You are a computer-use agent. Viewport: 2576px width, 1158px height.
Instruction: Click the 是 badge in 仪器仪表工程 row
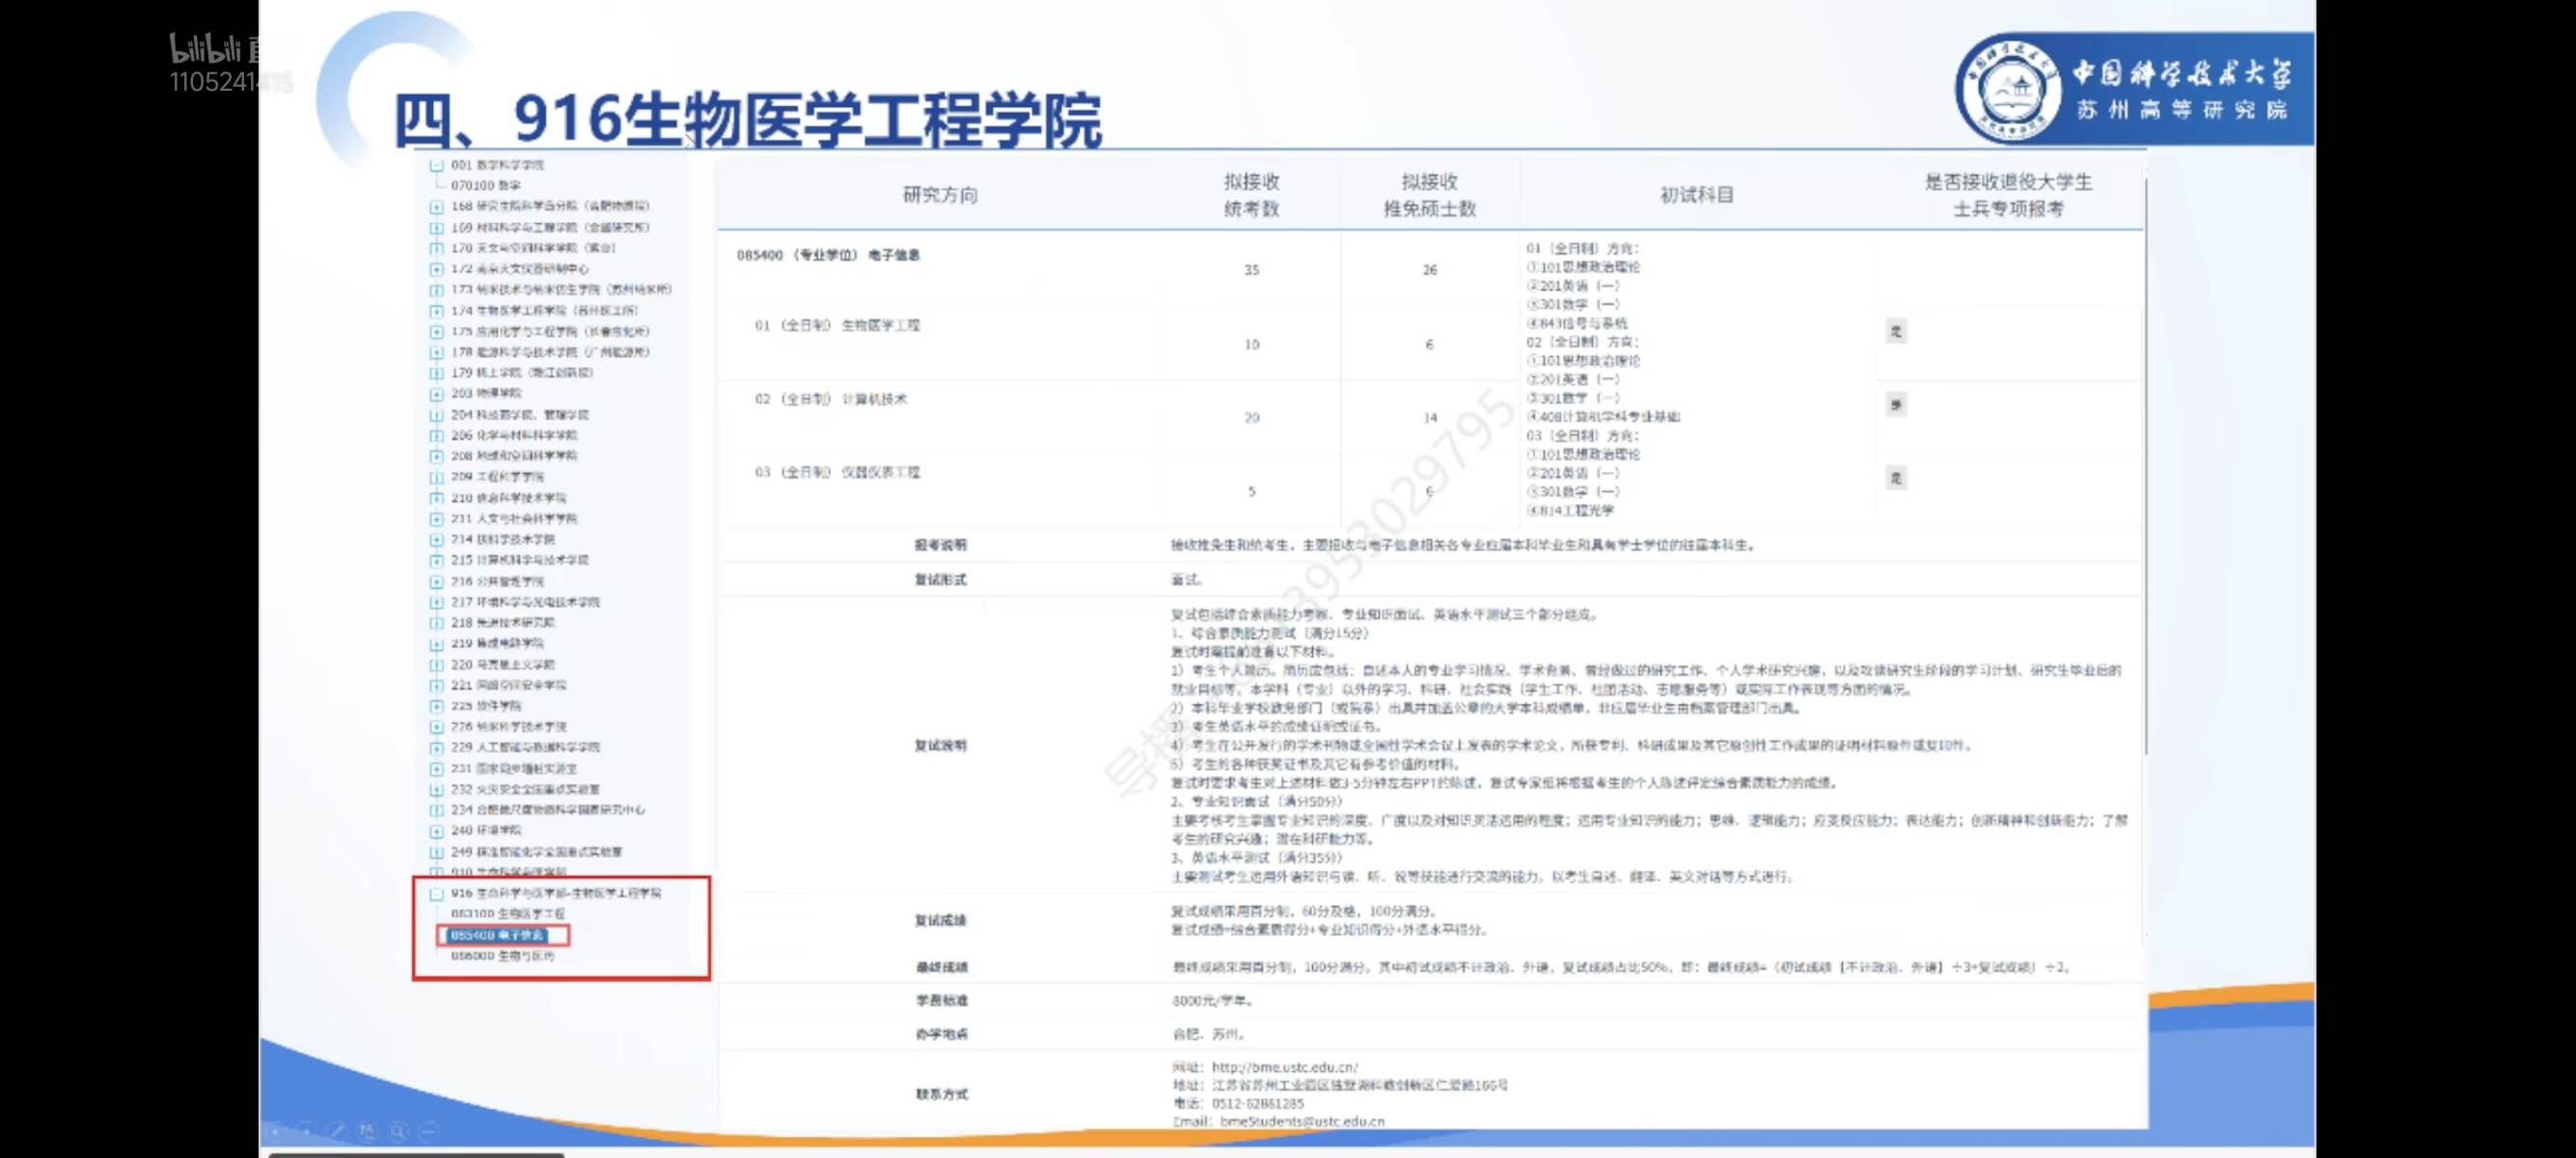point(1896,478)
